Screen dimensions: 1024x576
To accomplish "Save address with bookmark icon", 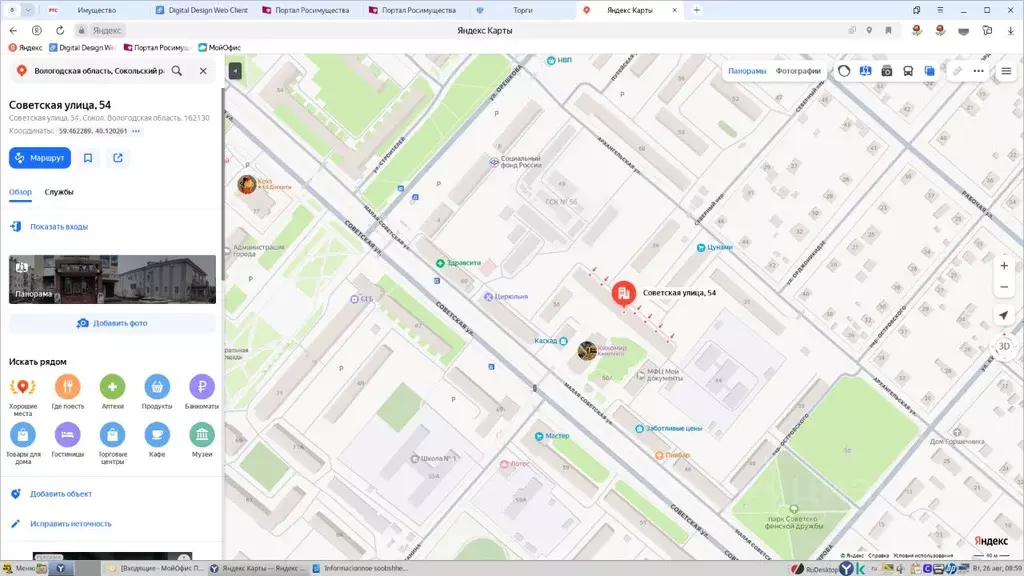I will (x=88, y=158).
